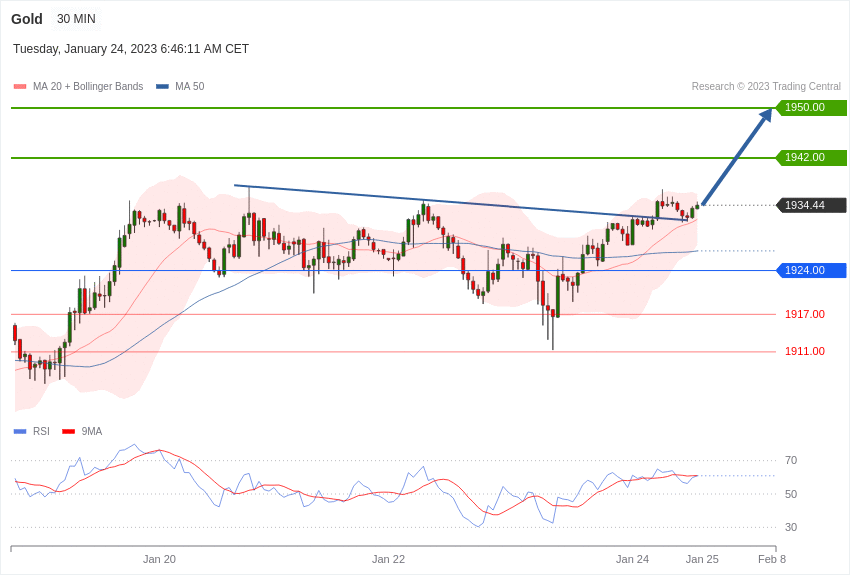Click the RSI 50 axis value
The height and width of the screenshot is (576, 850).
click(x=791, y=494)
